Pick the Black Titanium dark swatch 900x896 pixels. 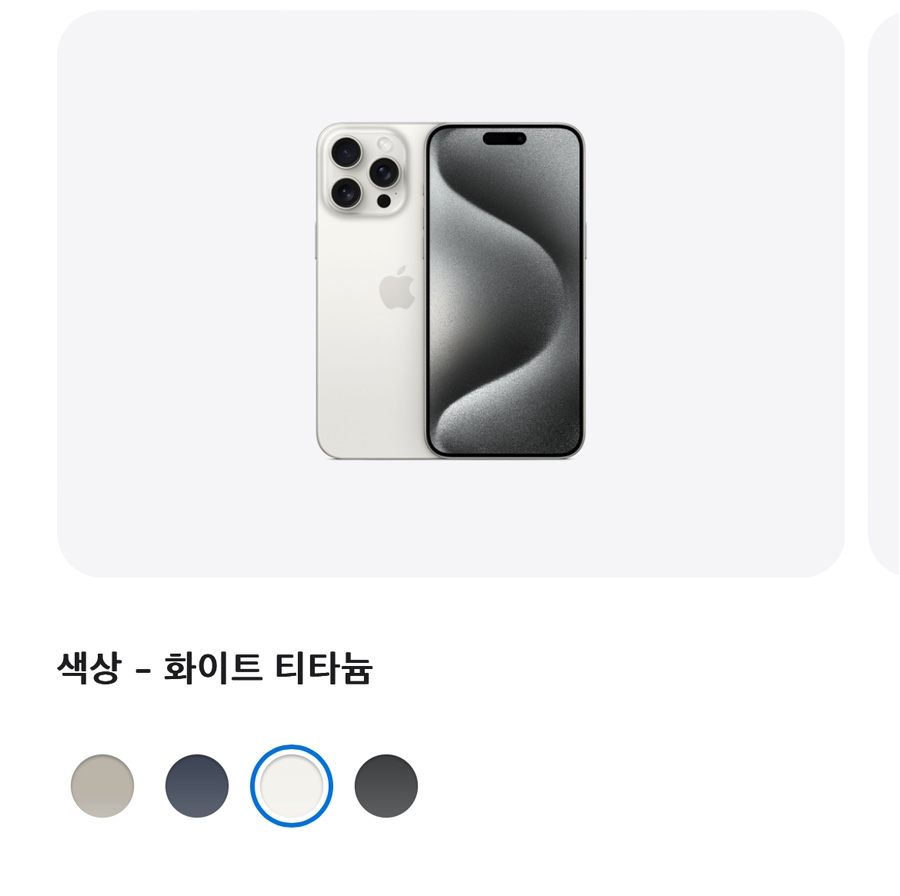coord(386,785)
